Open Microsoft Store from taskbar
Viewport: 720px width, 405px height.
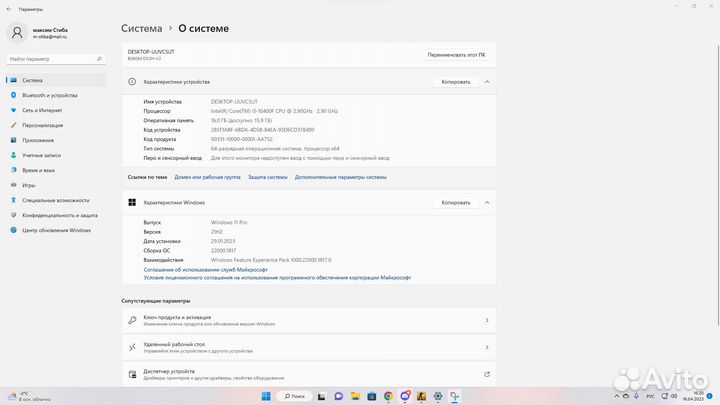pos(371,396)
